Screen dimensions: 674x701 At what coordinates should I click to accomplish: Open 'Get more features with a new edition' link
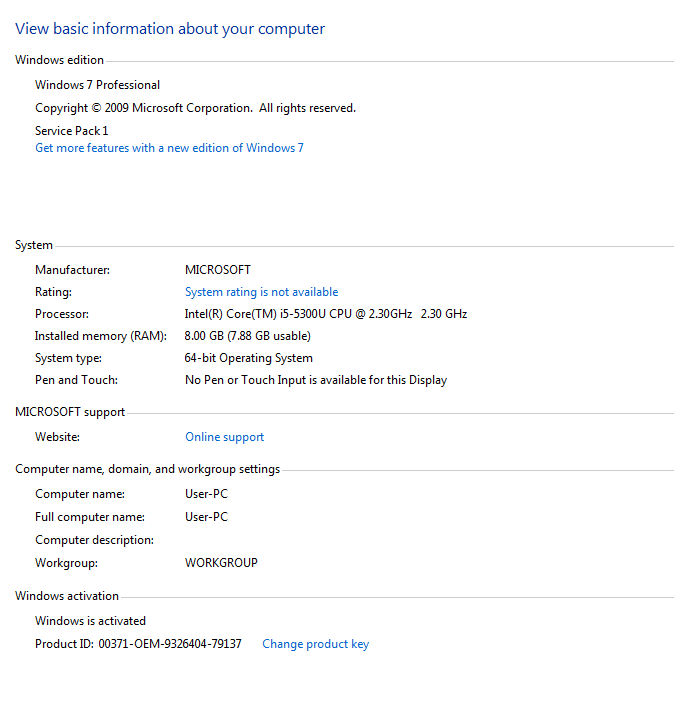[169, 148]
